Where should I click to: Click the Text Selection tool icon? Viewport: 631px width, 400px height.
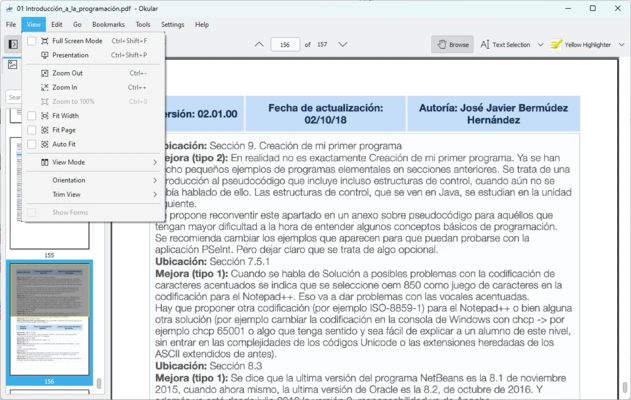(485, 44)
